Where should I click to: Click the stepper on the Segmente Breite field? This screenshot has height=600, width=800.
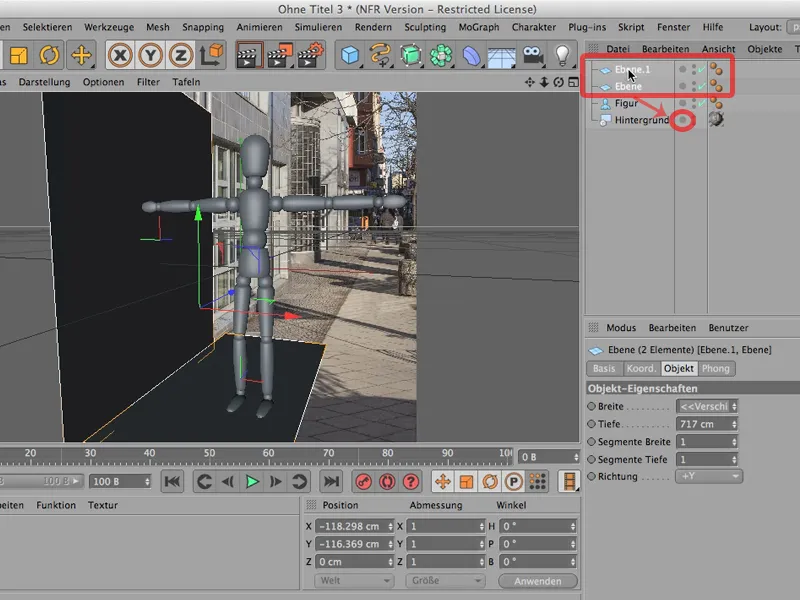[x=734, y=442]
